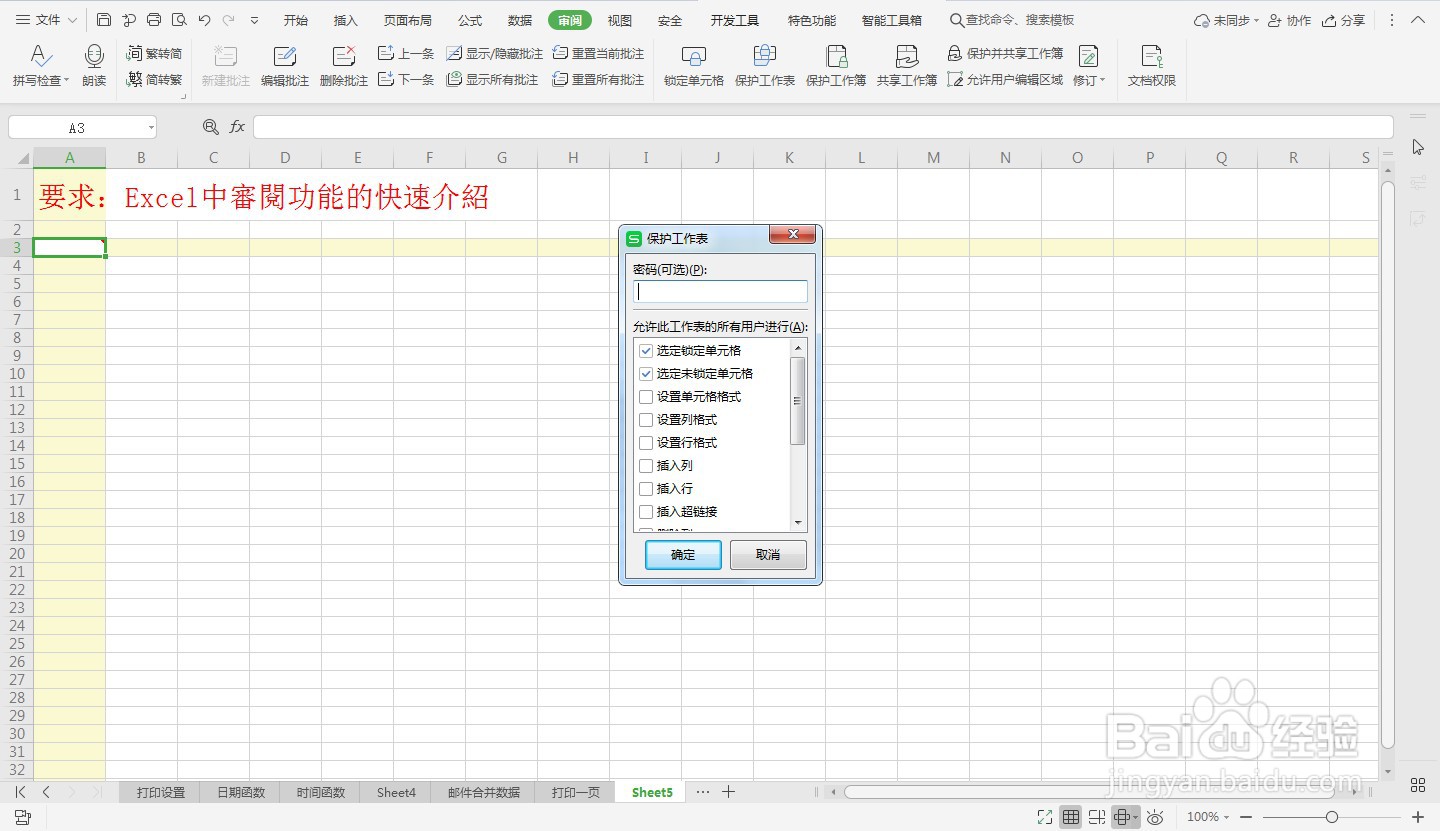Open the Name Box dropdown arrow
1440x831 pixels.
151,128
